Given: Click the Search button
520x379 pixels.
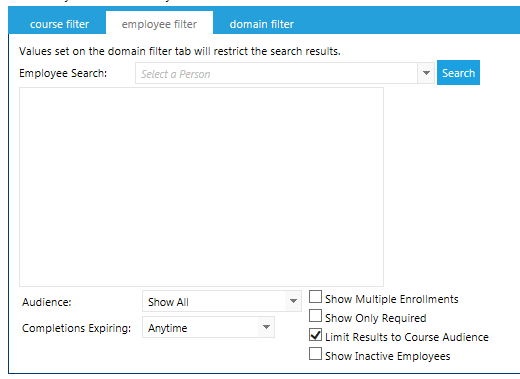Looking at the screenshot, I should [x=458, y=73].
